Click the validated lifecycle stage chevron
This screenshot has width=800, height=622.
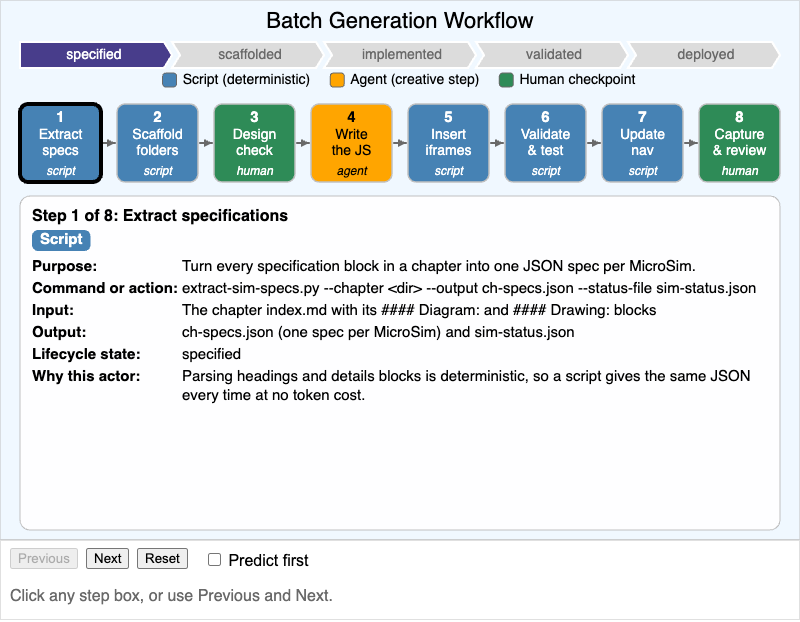coord(553,55)
